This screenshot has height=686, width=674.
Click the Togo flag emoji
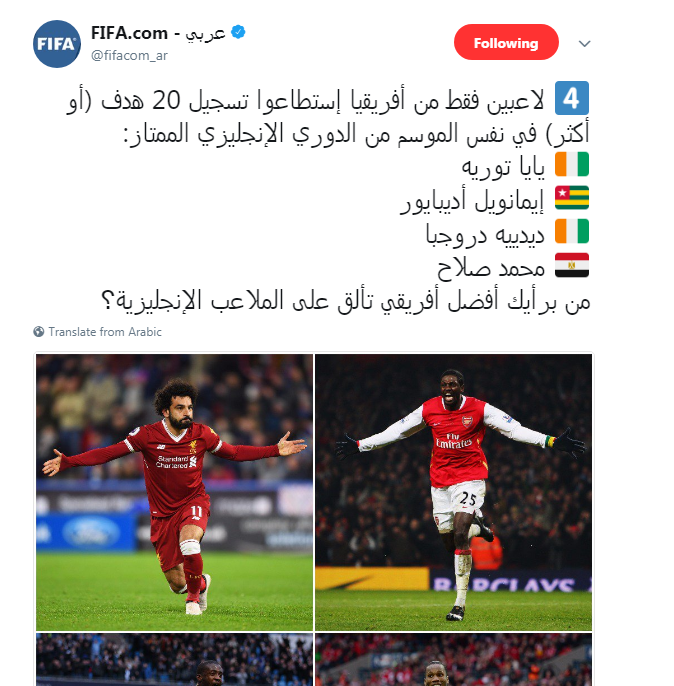tap(572, 198)
